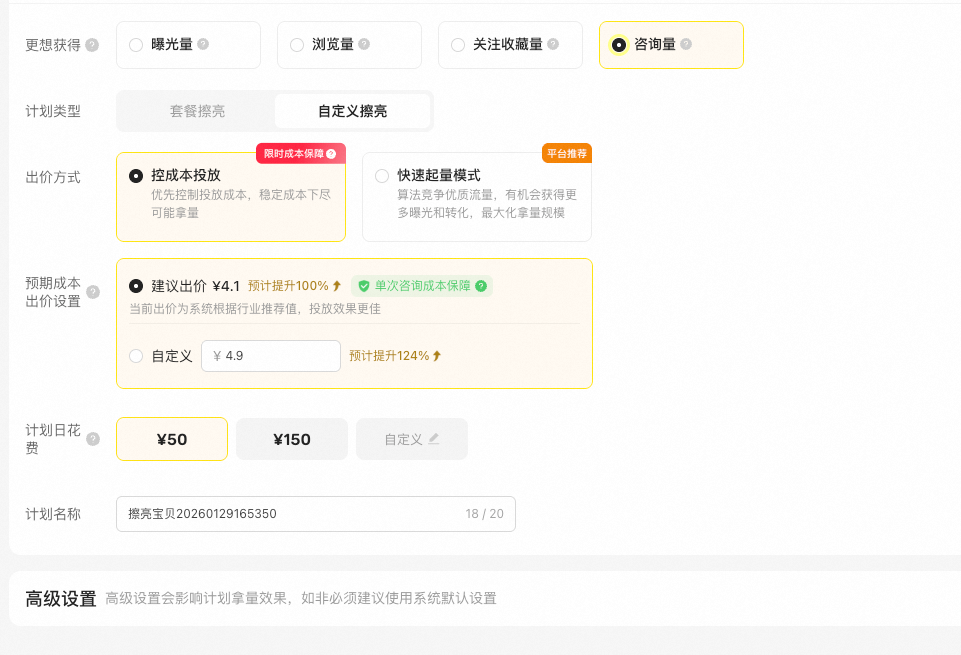Select 曝光量 radio option
961x655 pixels.
pos(136,45)
